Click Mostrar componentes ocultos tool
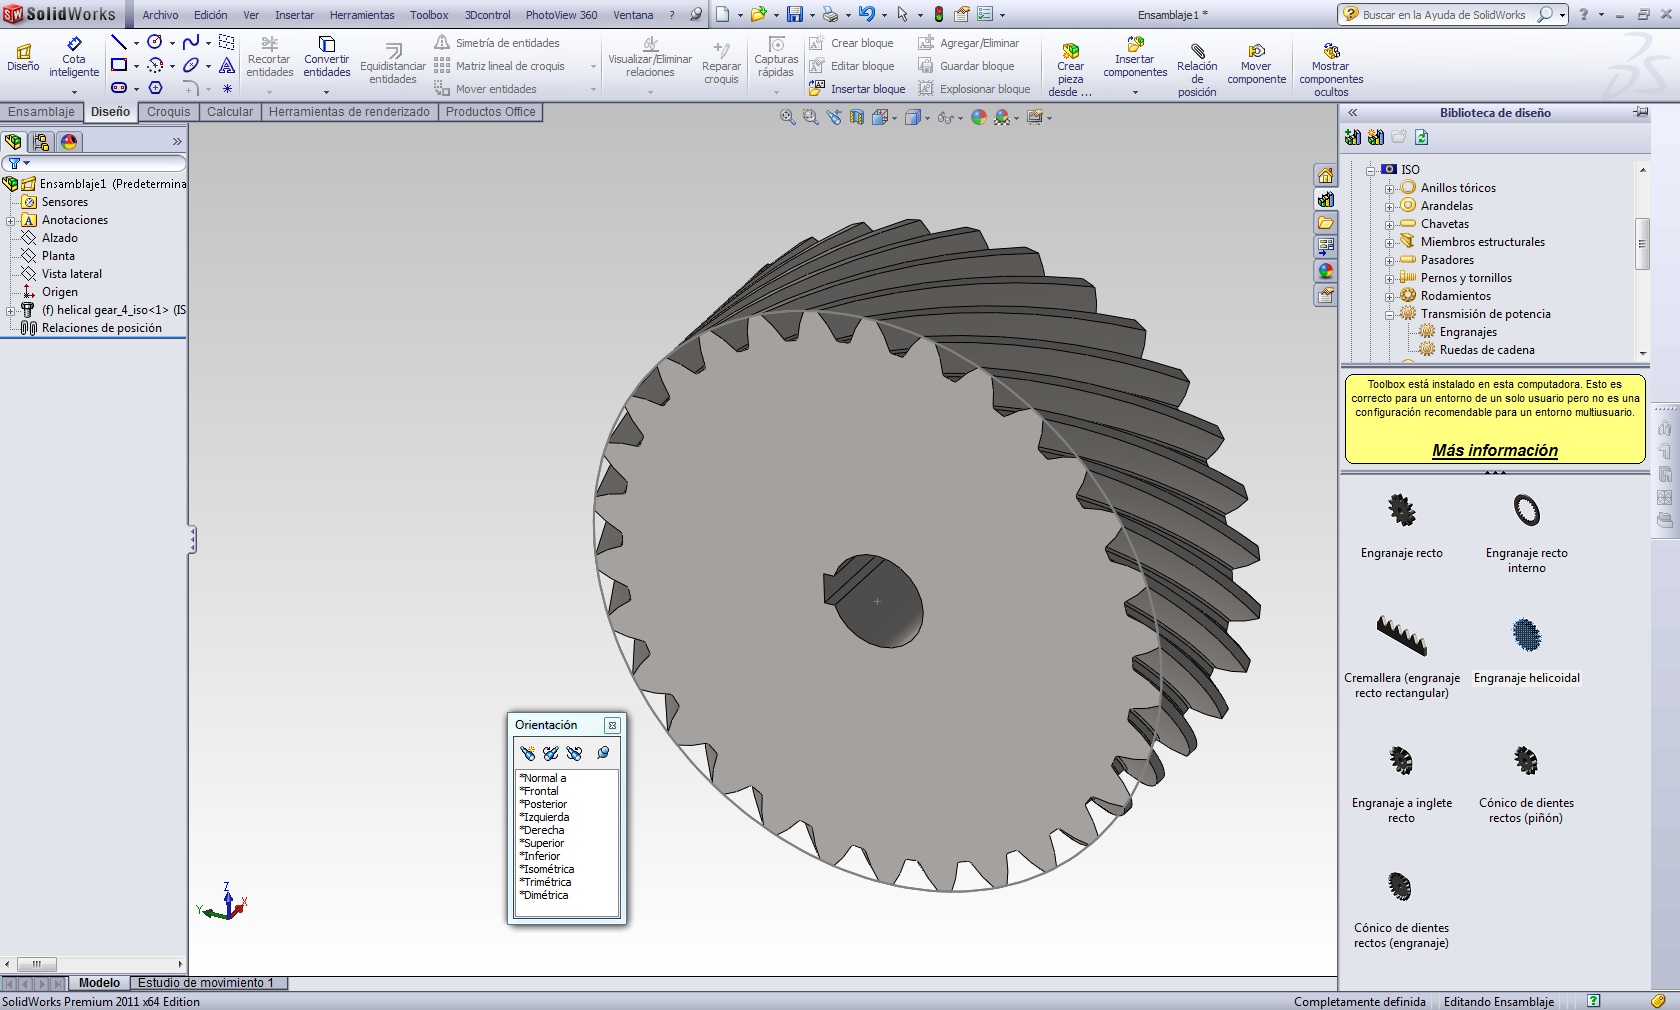This screenshot has width=1680, height=1010. 1331,70
